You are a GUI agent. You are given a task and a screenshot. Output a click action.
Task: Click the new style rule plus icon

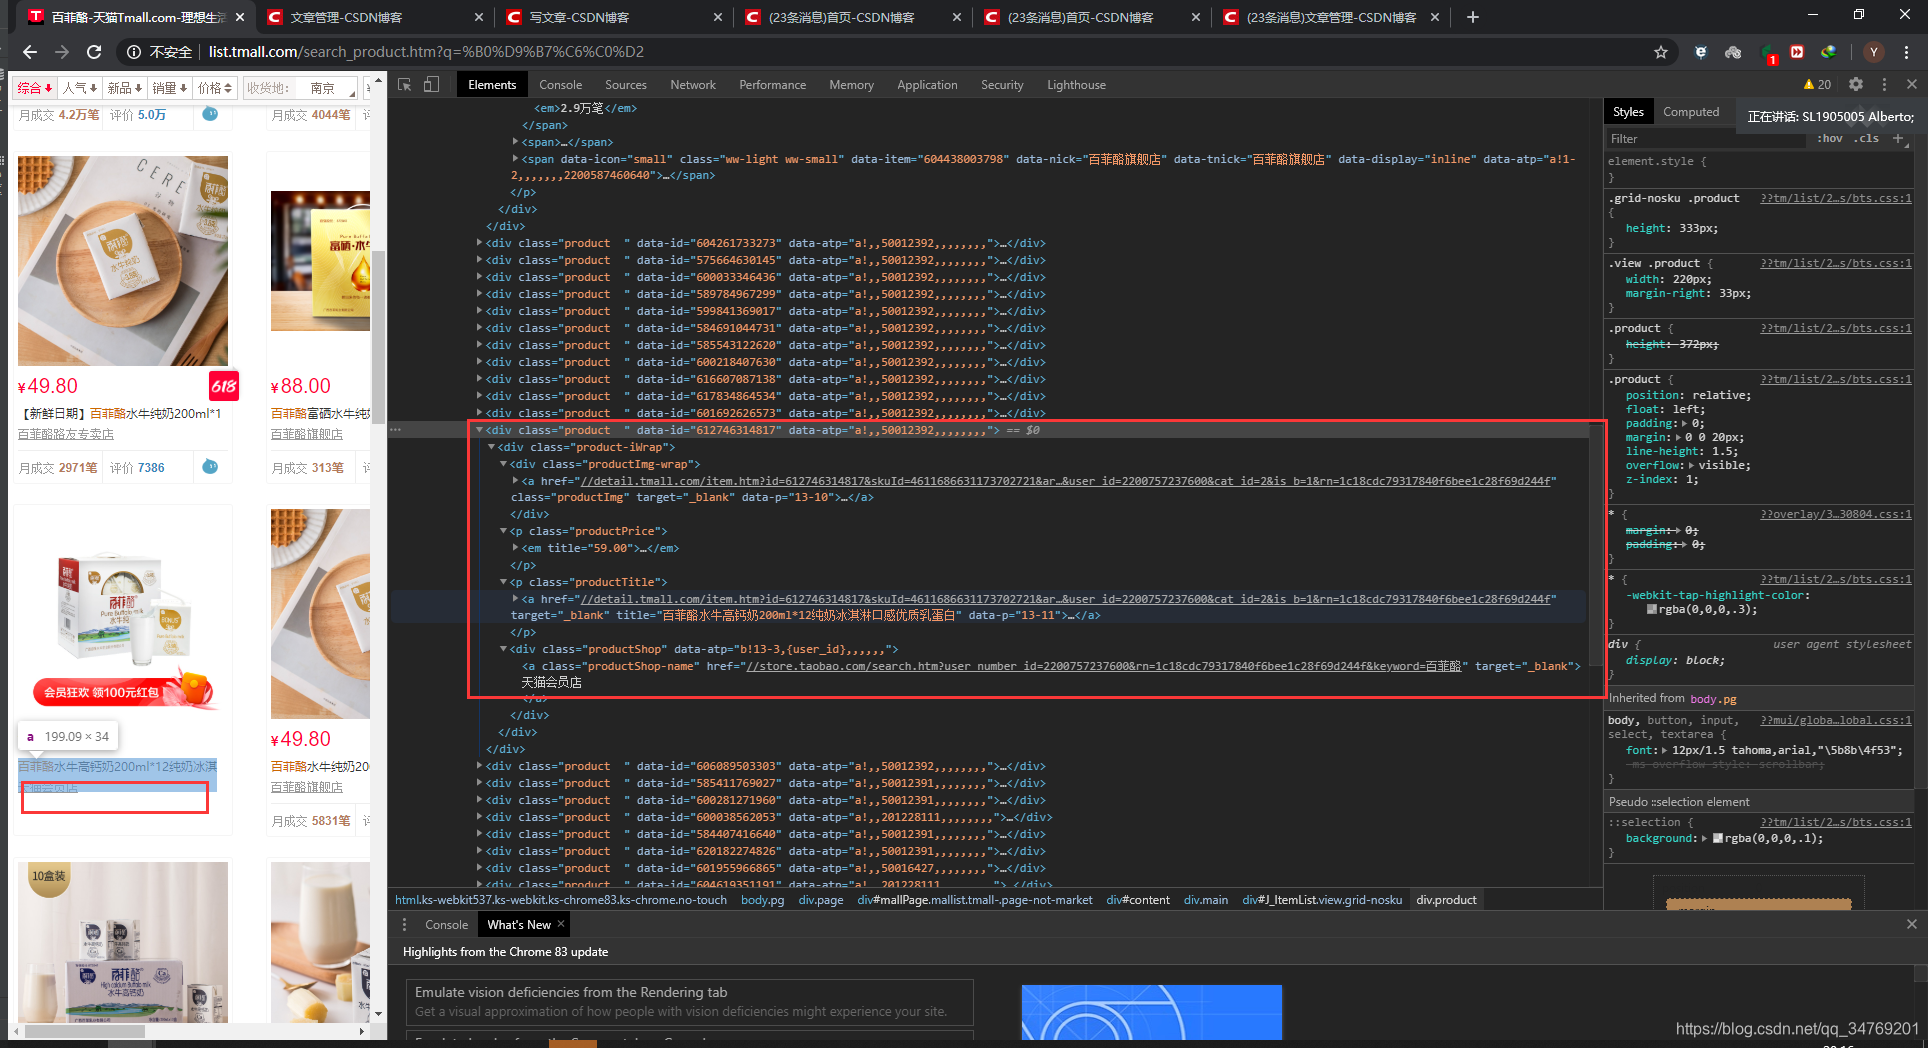1899,138
